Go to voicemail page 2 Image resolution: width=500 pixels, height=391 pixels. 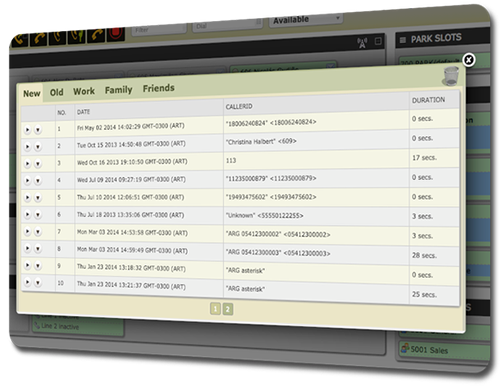tap(228, 309)
